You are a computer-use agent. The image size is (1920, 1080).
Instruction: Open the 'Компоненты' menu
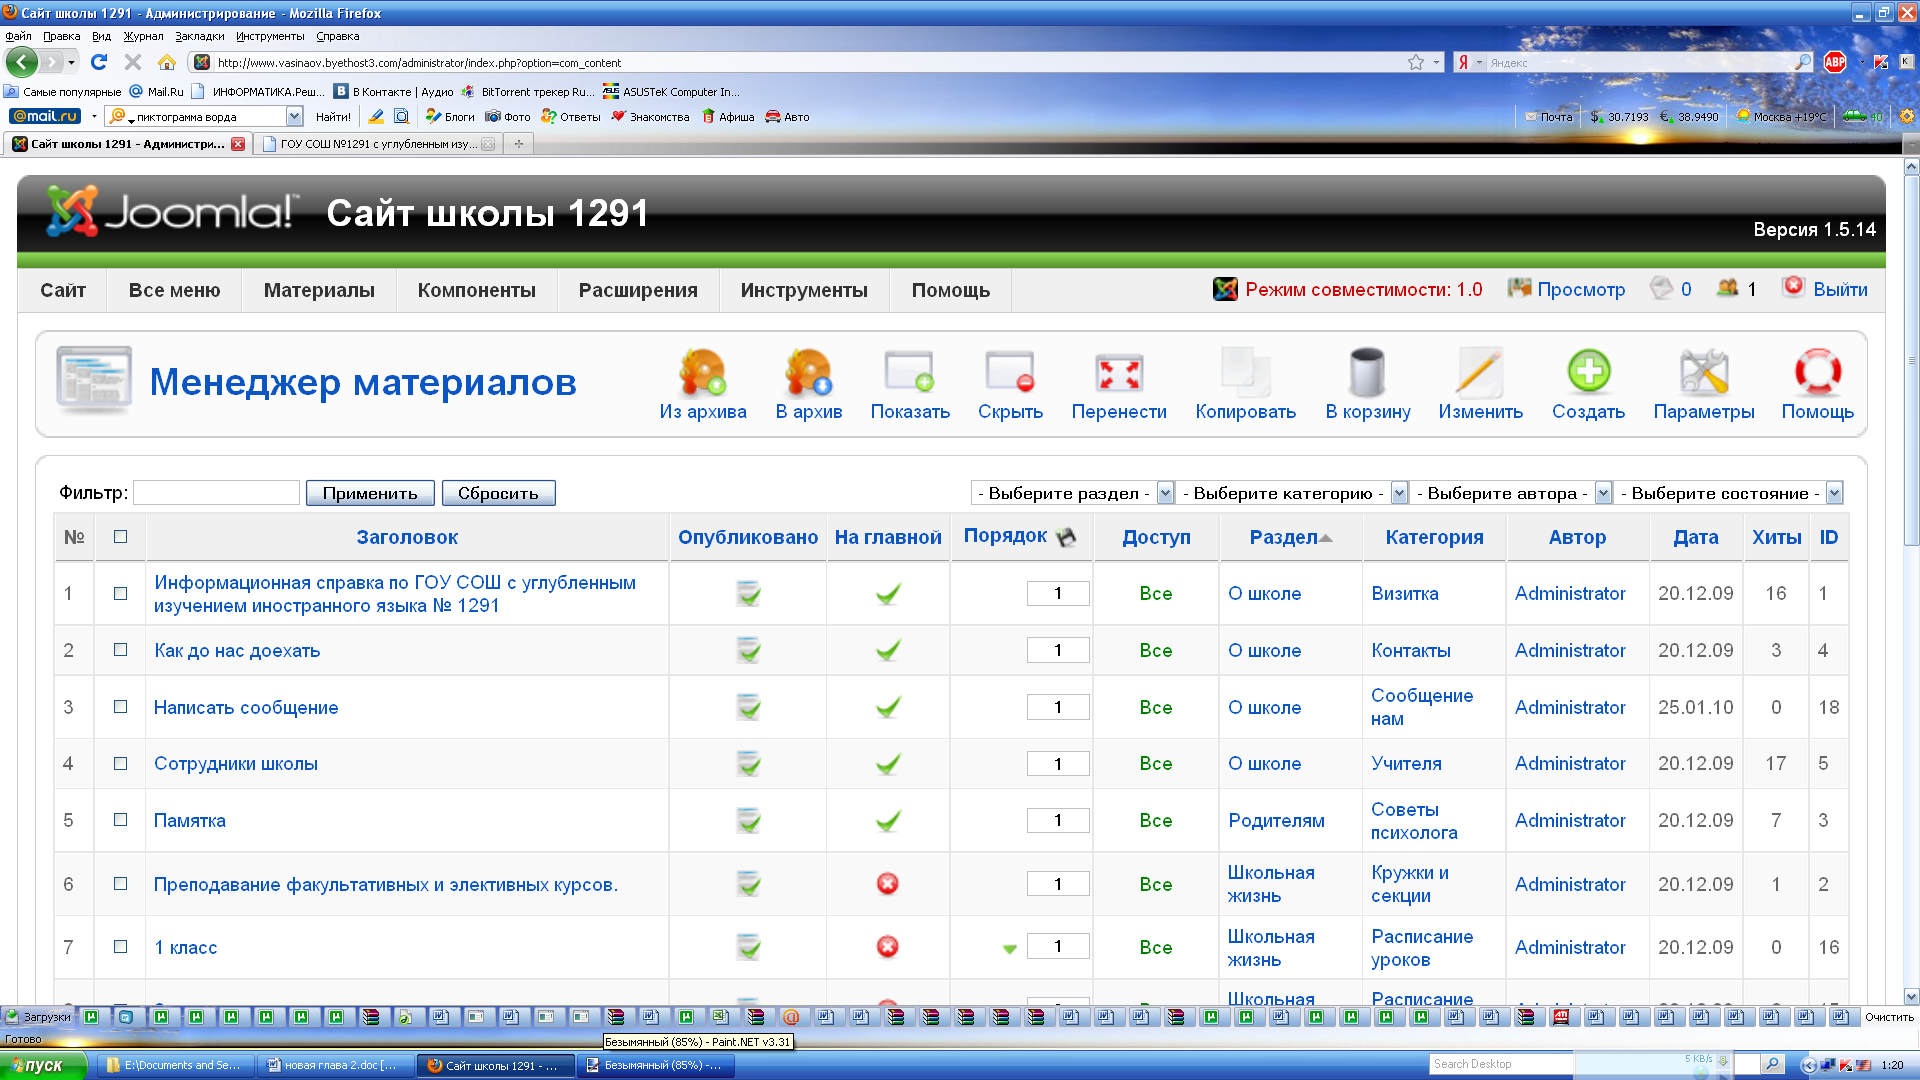[476, 290]
